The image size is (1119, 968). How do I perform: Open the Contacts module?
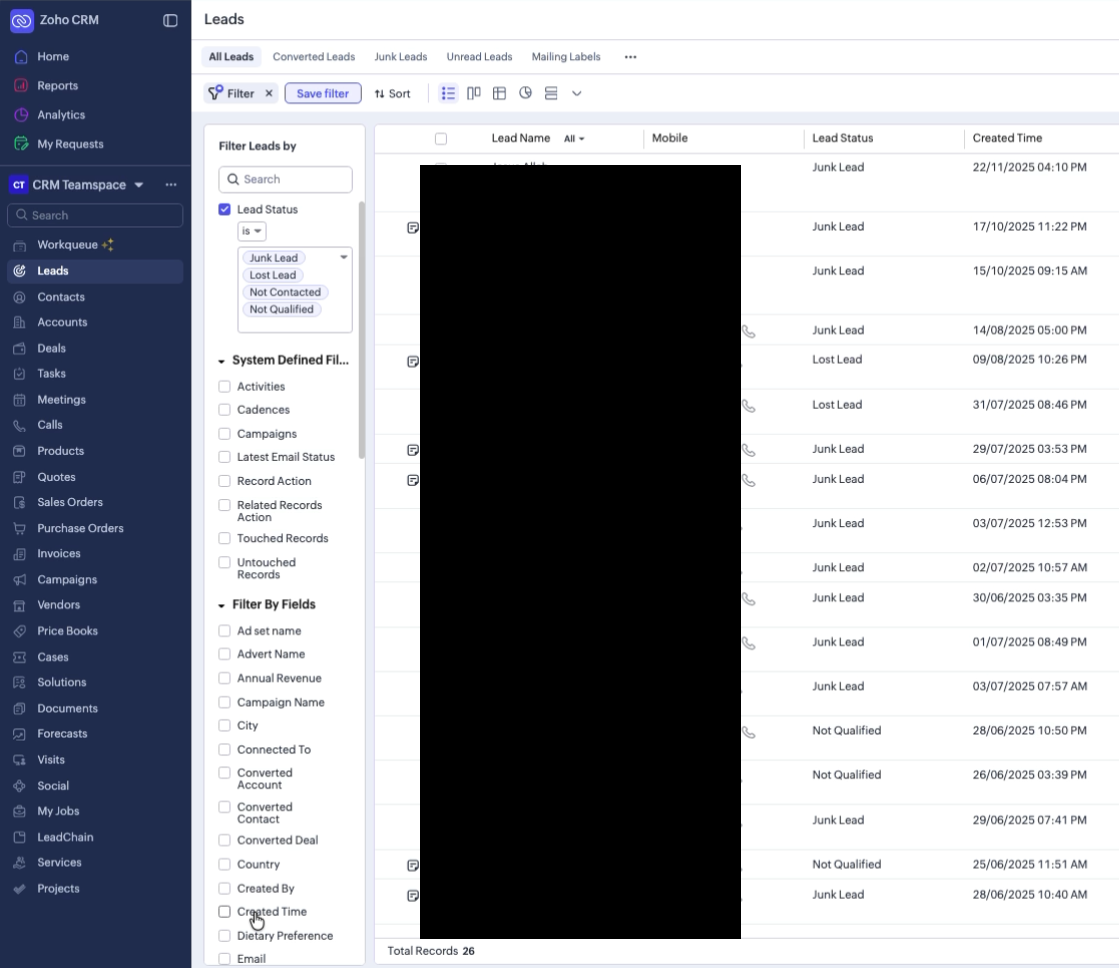coord(61,297)
